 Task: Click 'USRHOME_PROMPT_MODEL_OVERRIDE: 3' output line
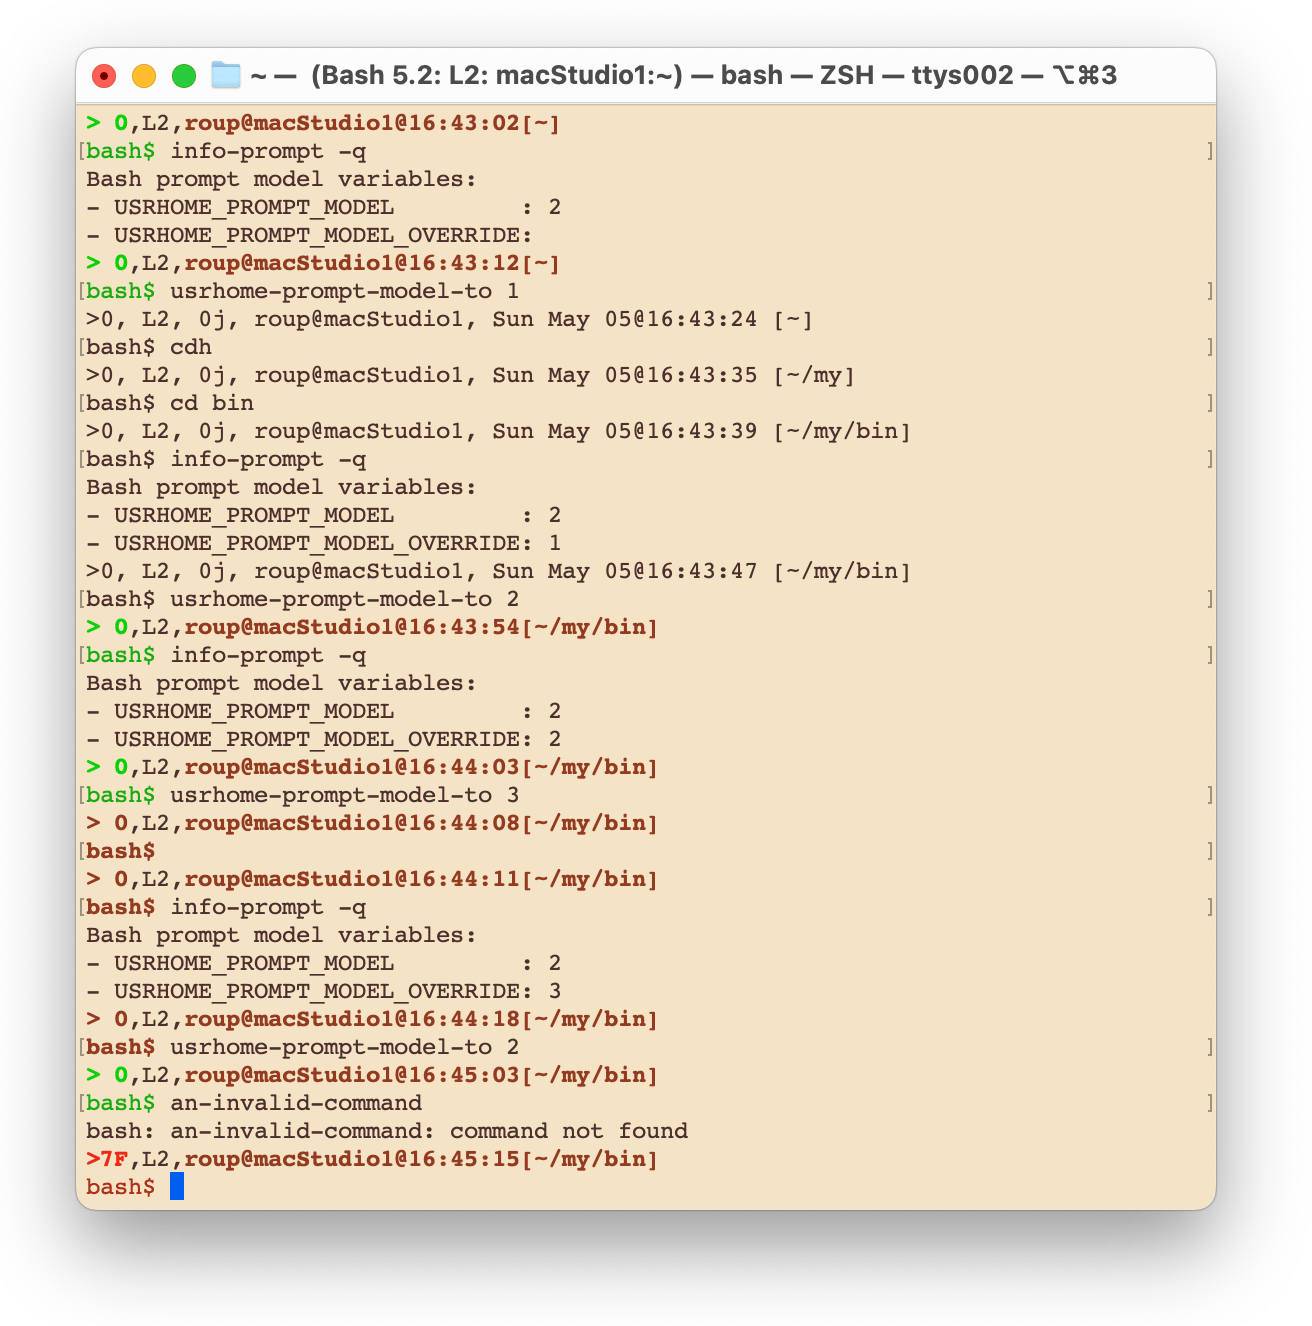(323, 991)
